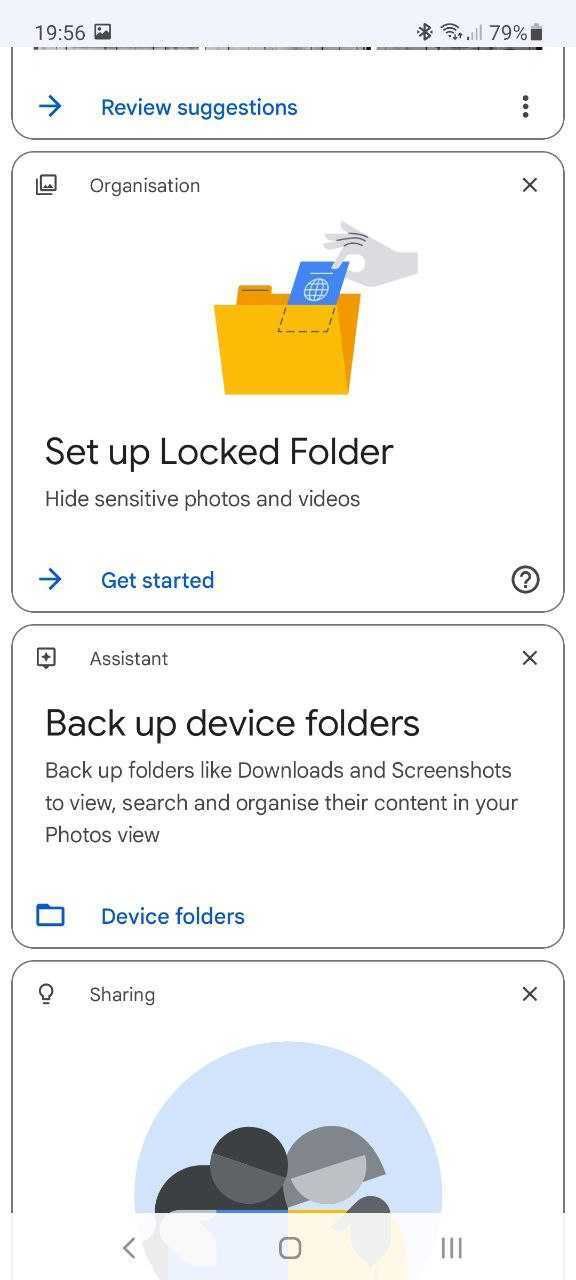Open Device folders
This screenshot has width=576, height=1280.
point(172,915)
